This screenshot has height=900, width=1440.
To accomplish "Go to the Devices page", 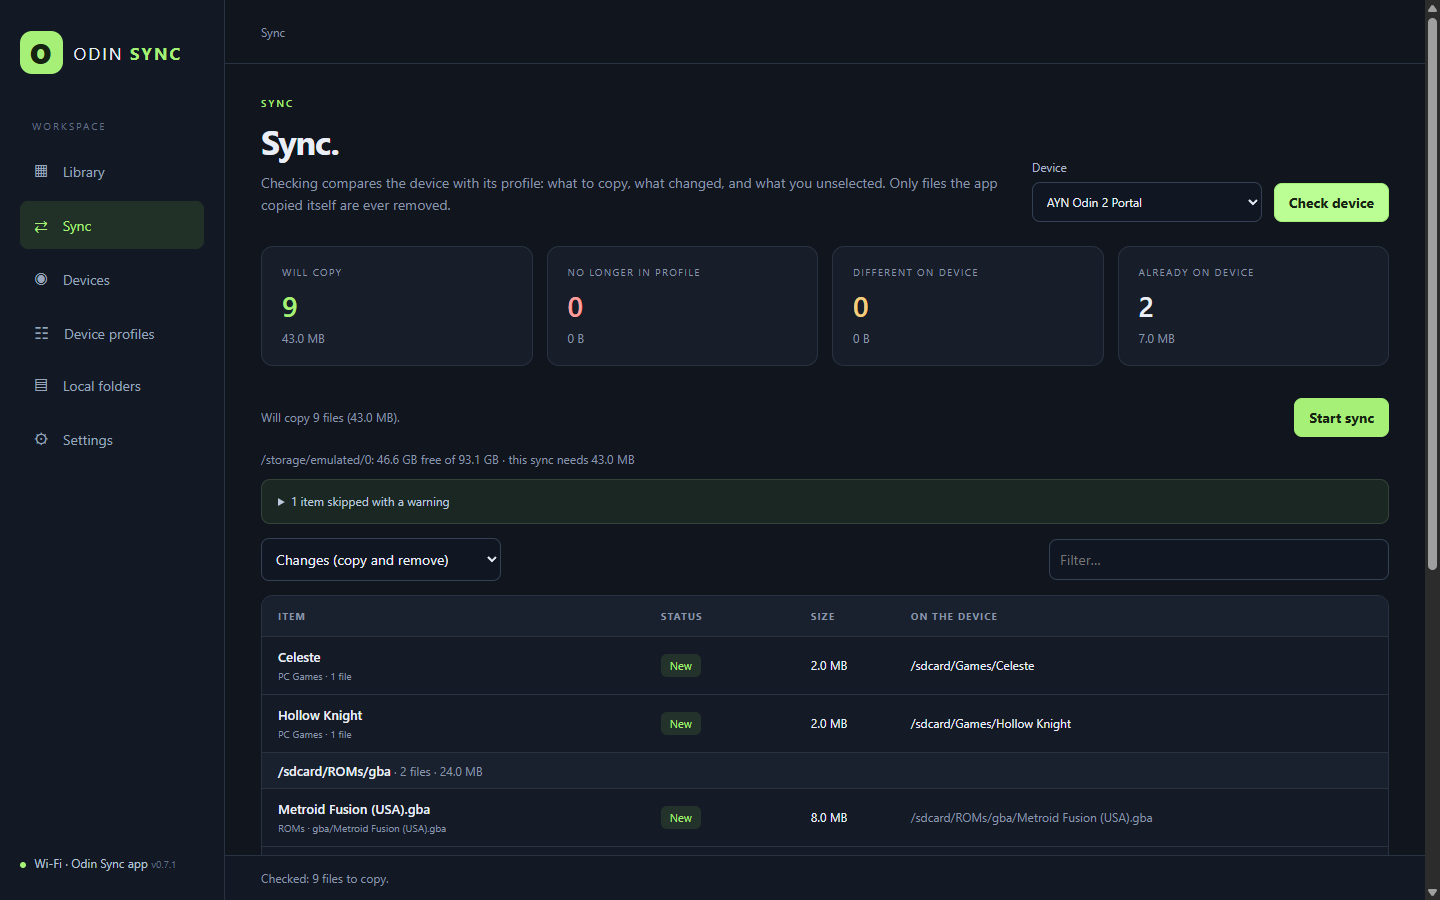I will [x=112, y=280].
